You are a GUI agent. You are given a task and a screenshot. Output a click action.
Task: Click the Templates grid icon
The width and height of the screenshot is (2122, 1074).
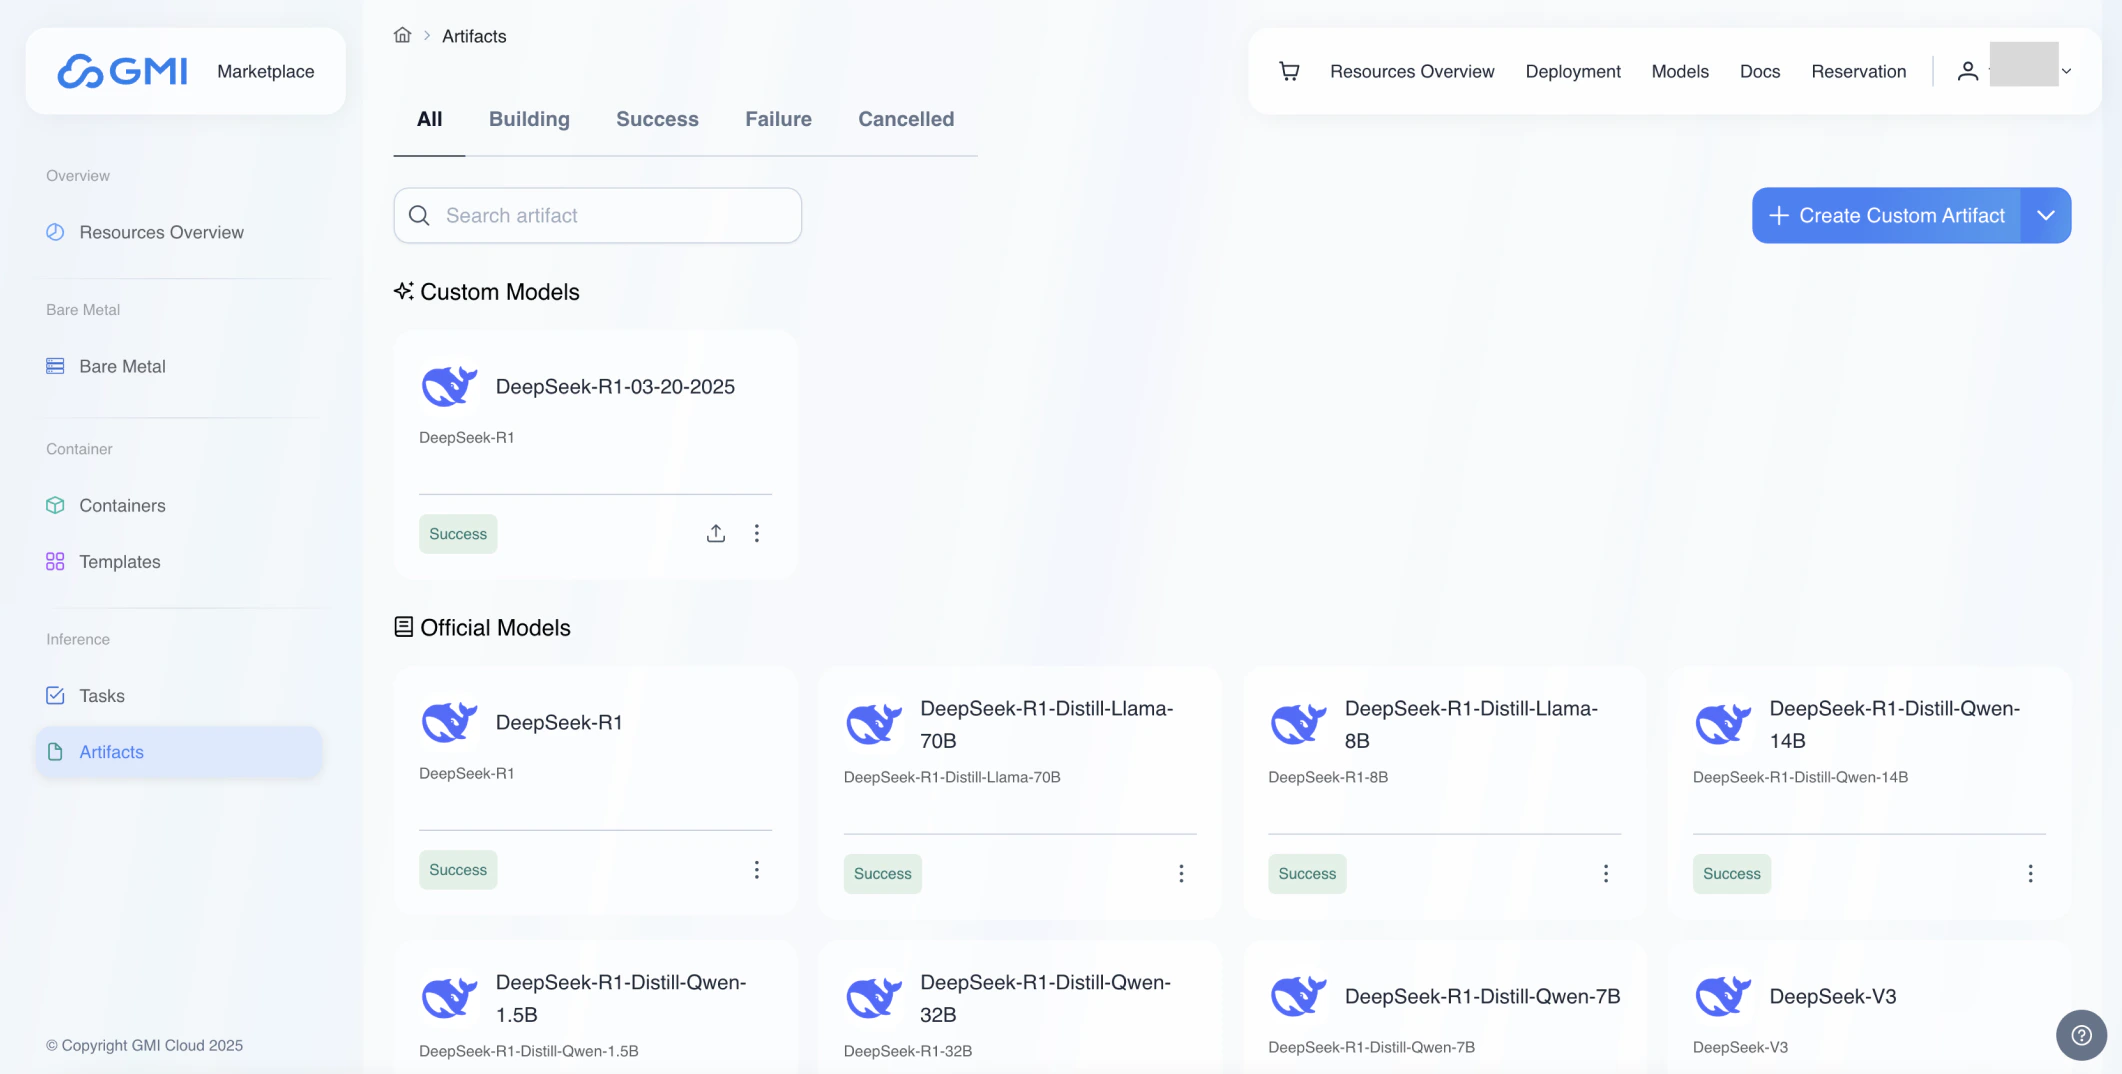[x=55, y=561]
